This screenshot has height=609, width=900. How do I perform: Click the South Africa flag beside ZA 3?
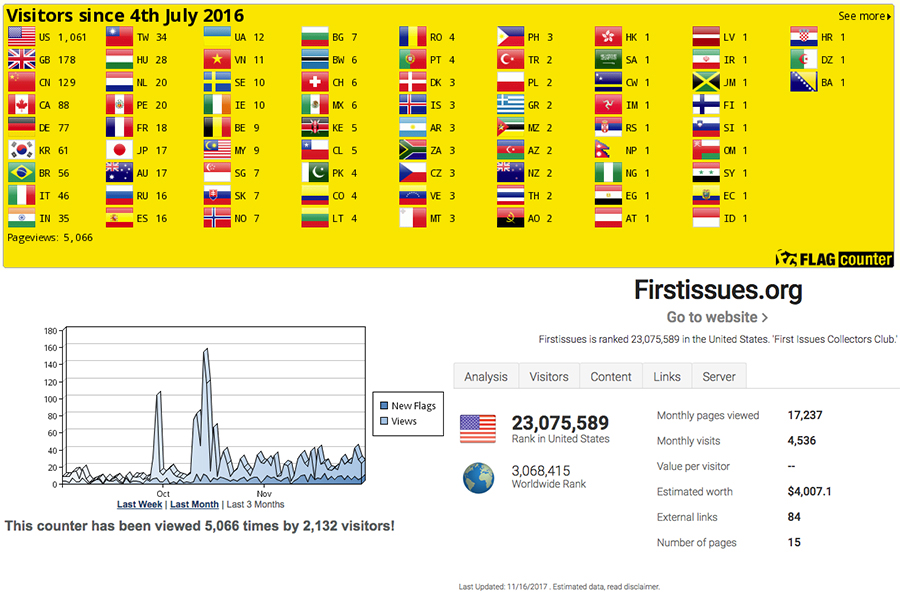click(413, 150)
